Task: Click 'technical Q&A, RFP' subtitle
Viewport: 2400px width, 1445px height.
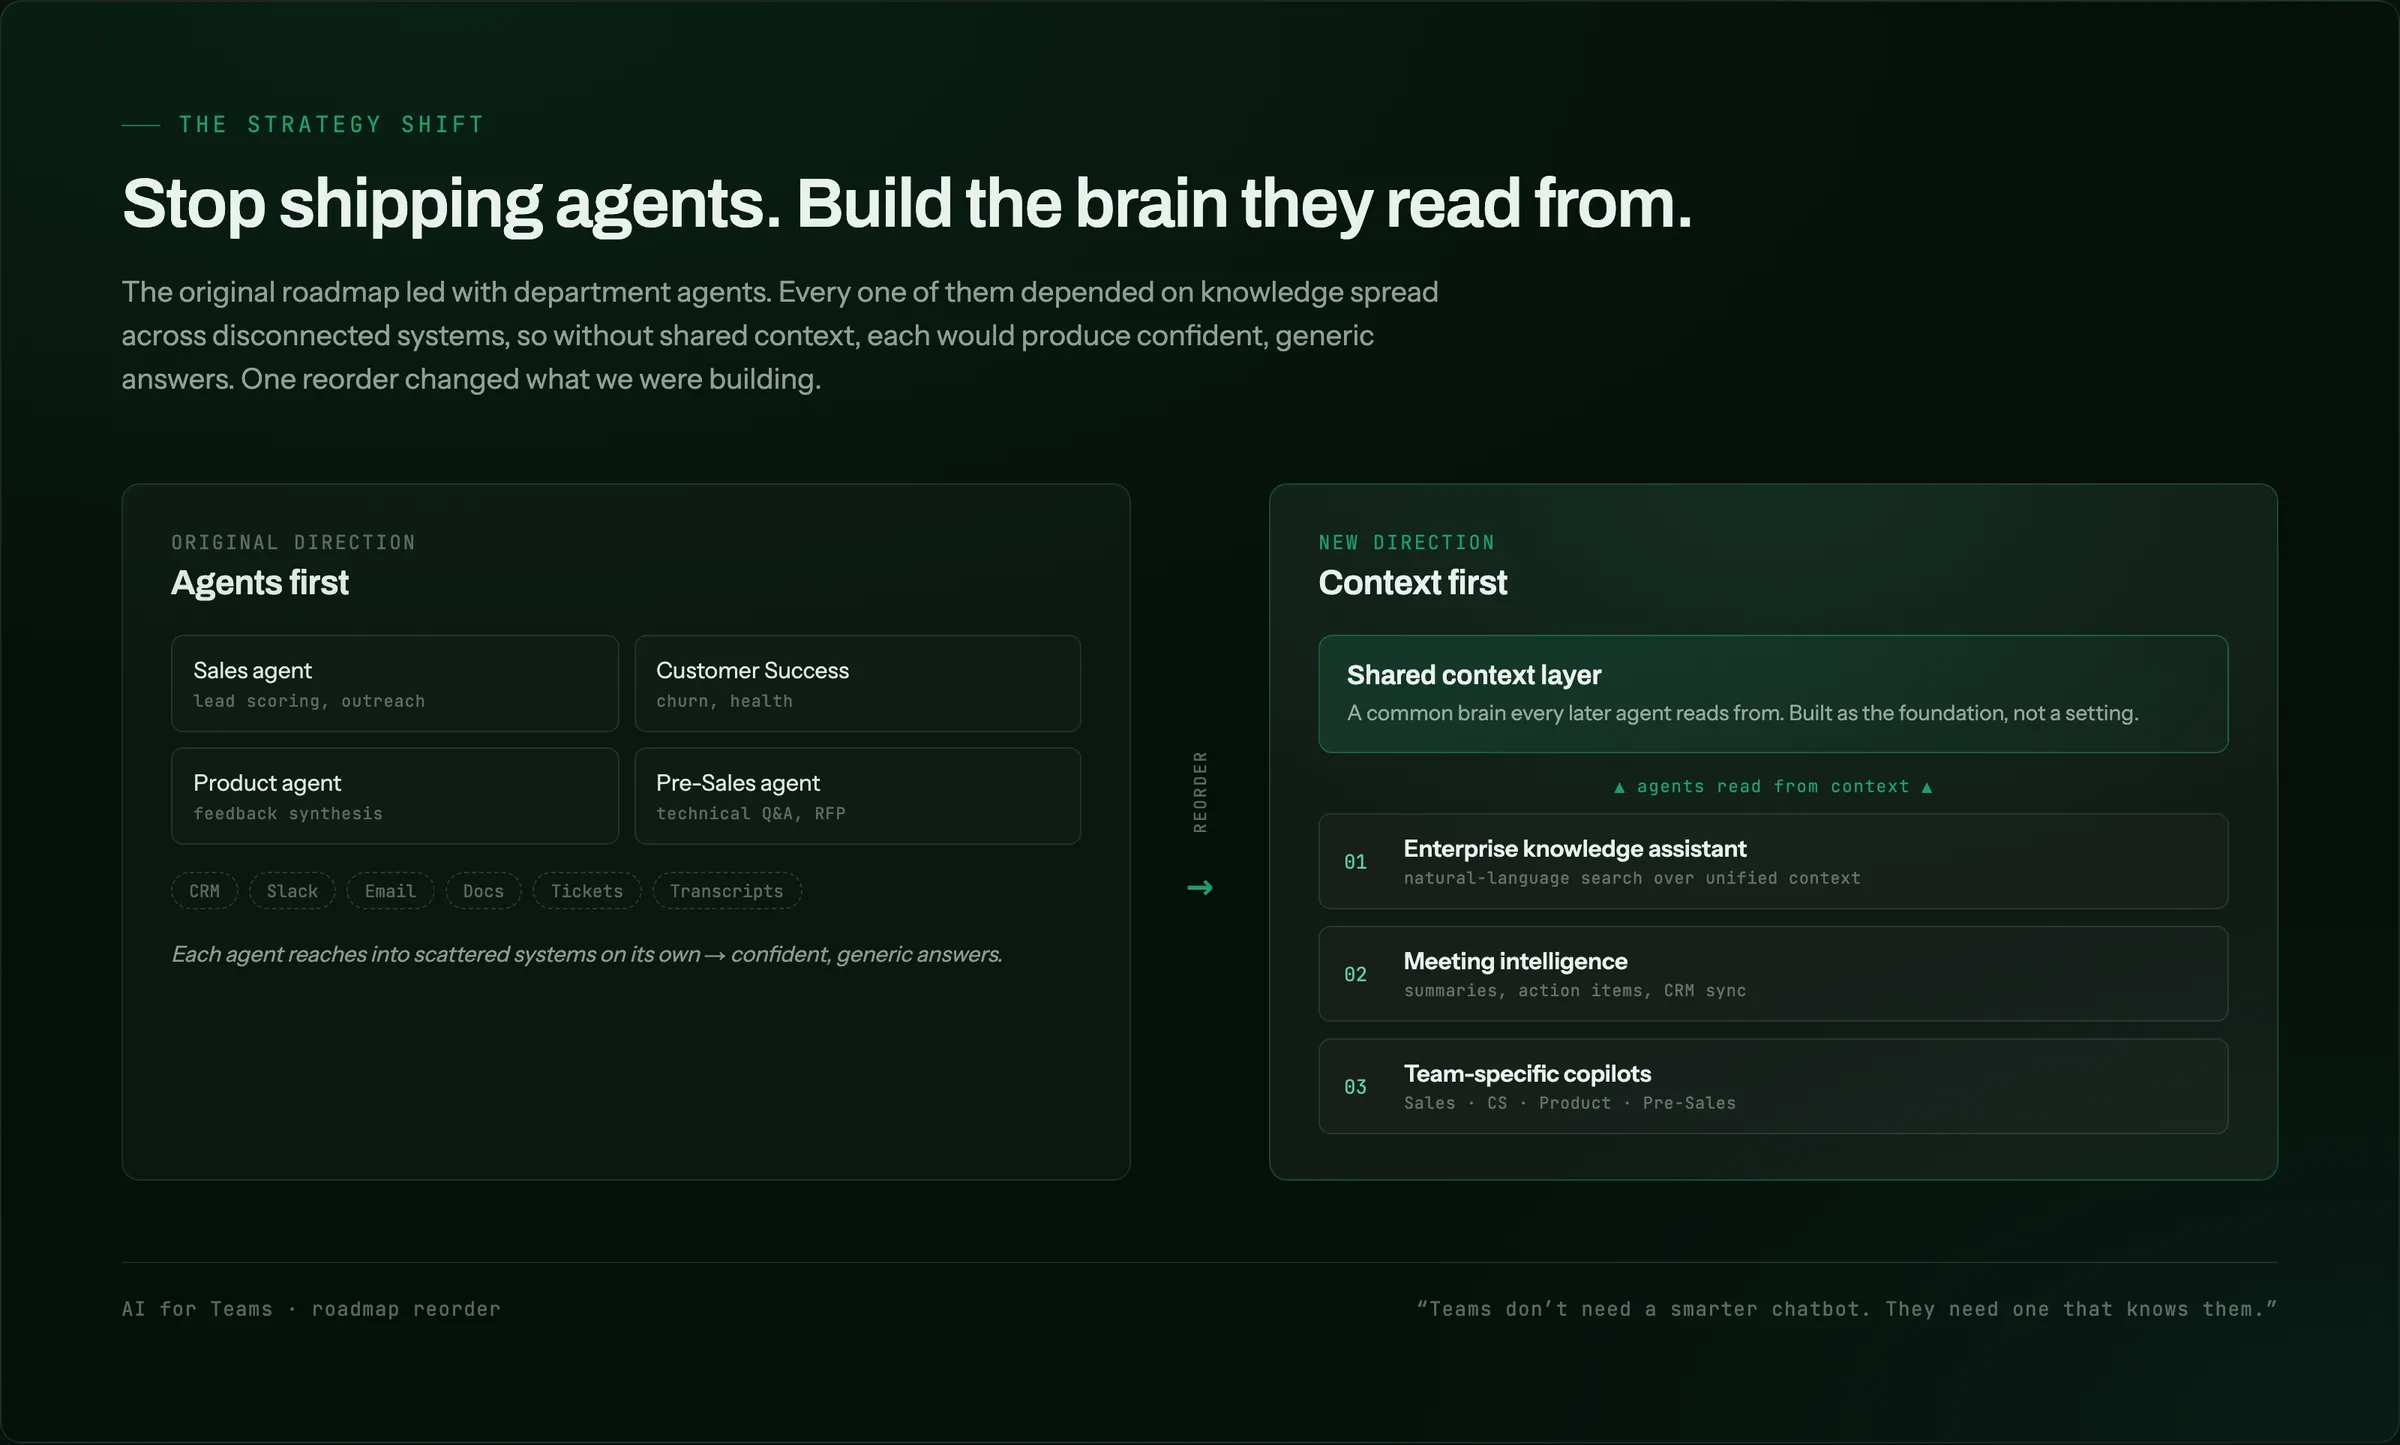Action: (751, 814)
